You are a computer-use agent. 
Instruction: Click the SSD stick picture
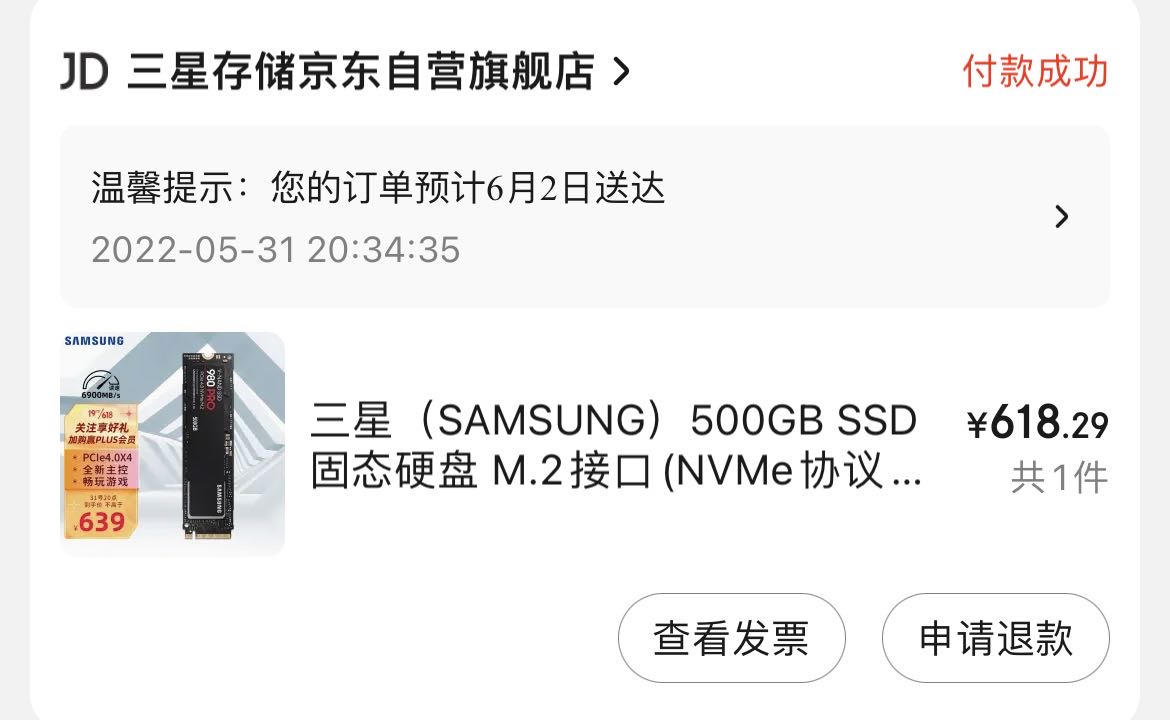pos(210,445)
